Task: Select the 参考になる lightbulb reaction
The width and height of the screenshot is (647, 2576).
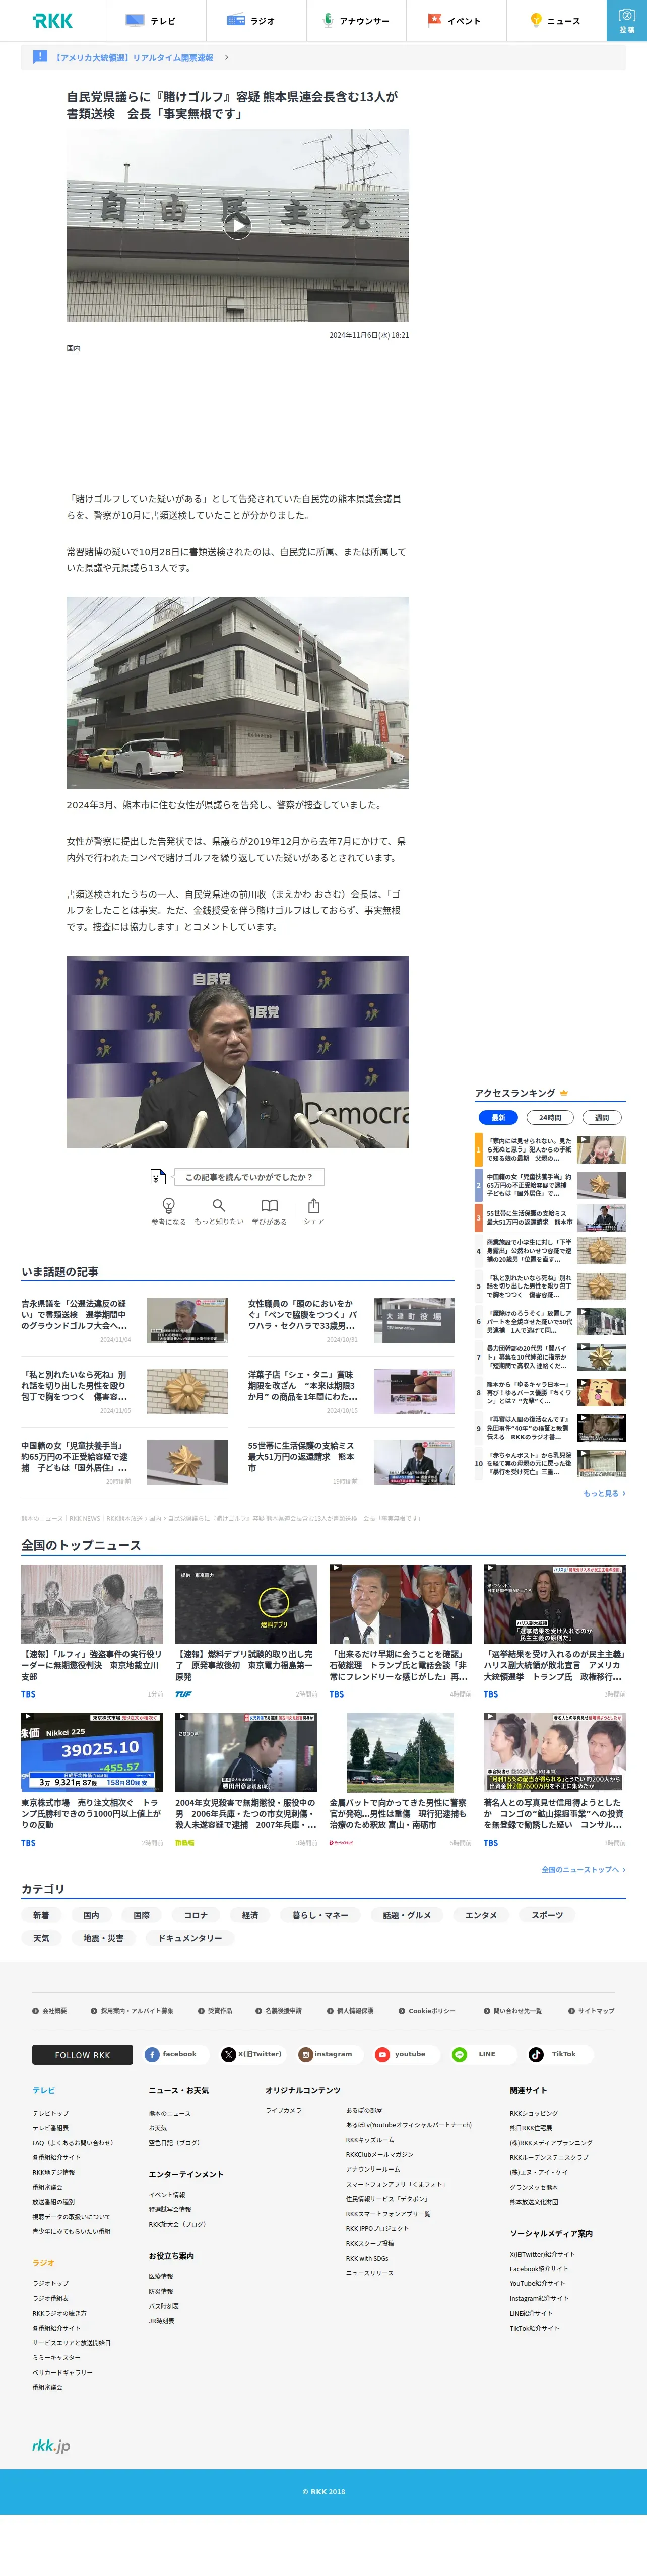Action: (x=169, y=1211)
